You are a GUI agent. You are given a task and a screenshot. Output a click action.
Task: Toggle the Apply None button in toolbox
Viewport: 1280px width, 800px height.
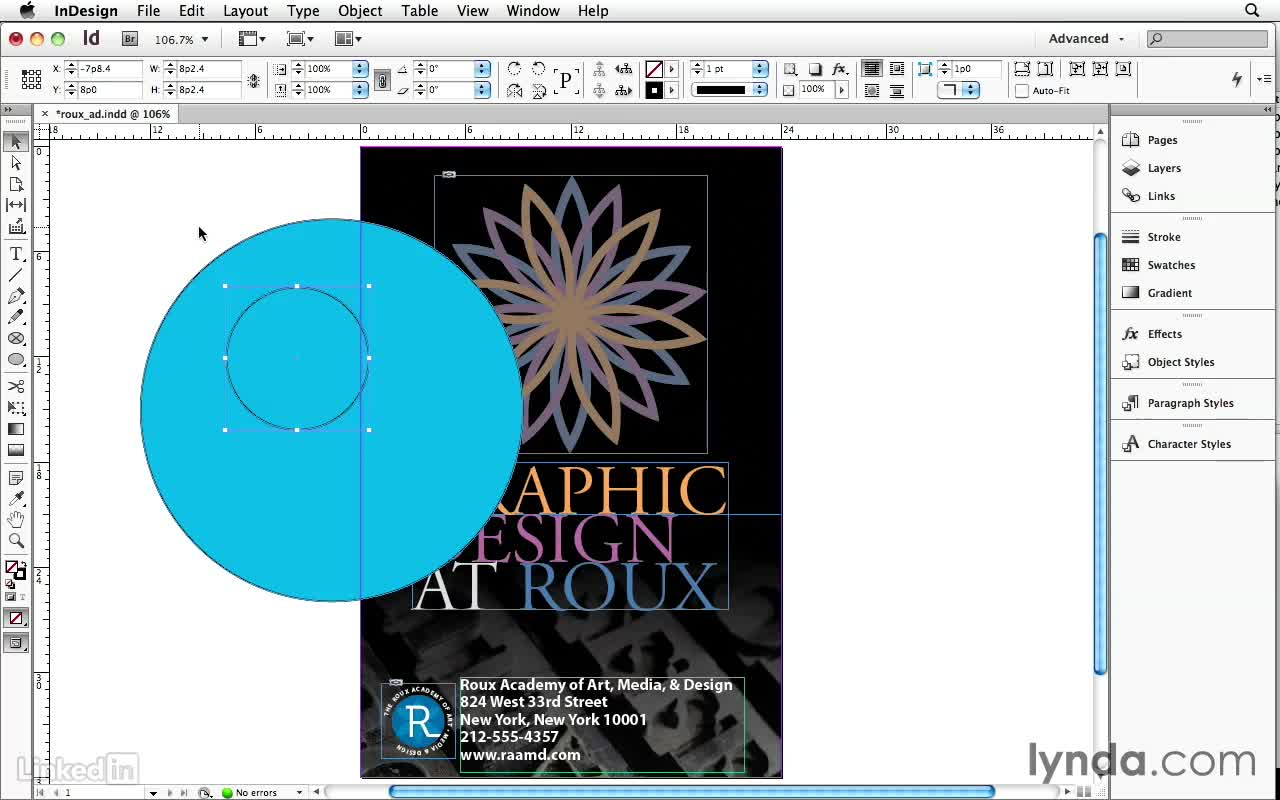click(16, 618)
